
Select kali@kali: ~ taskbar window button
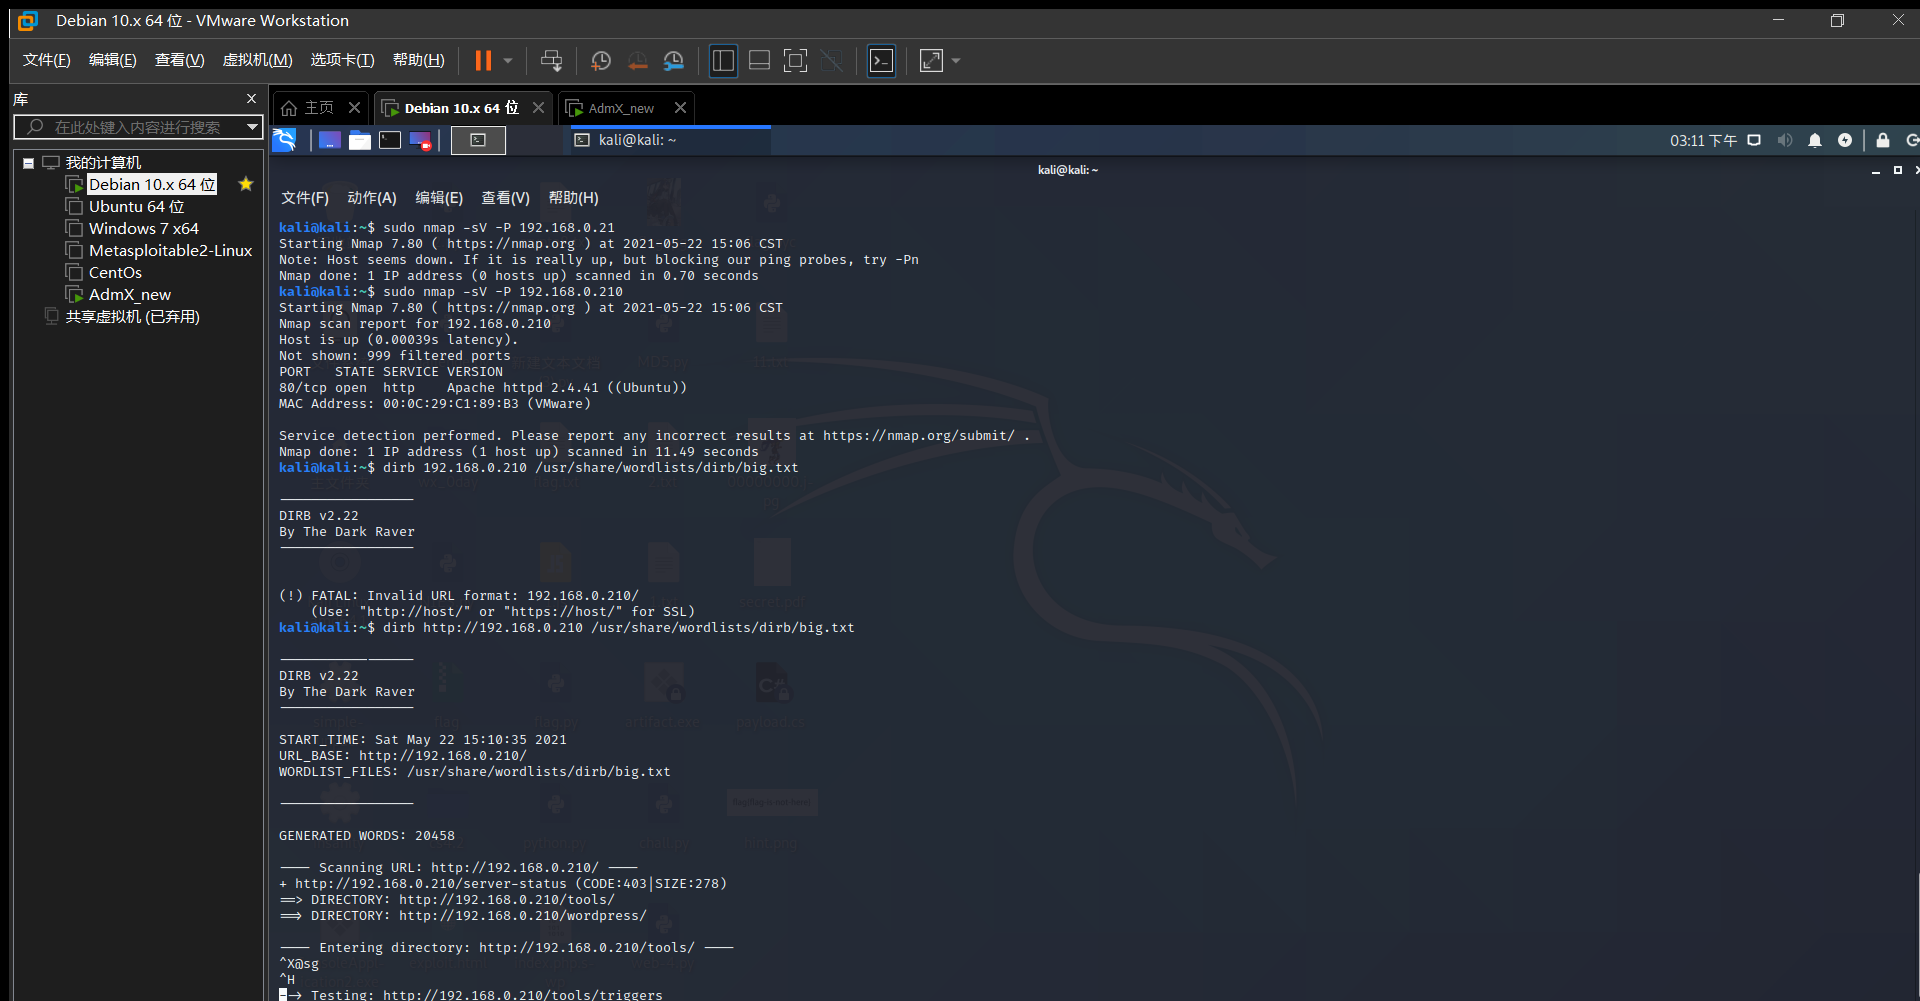tap(670, 140)
